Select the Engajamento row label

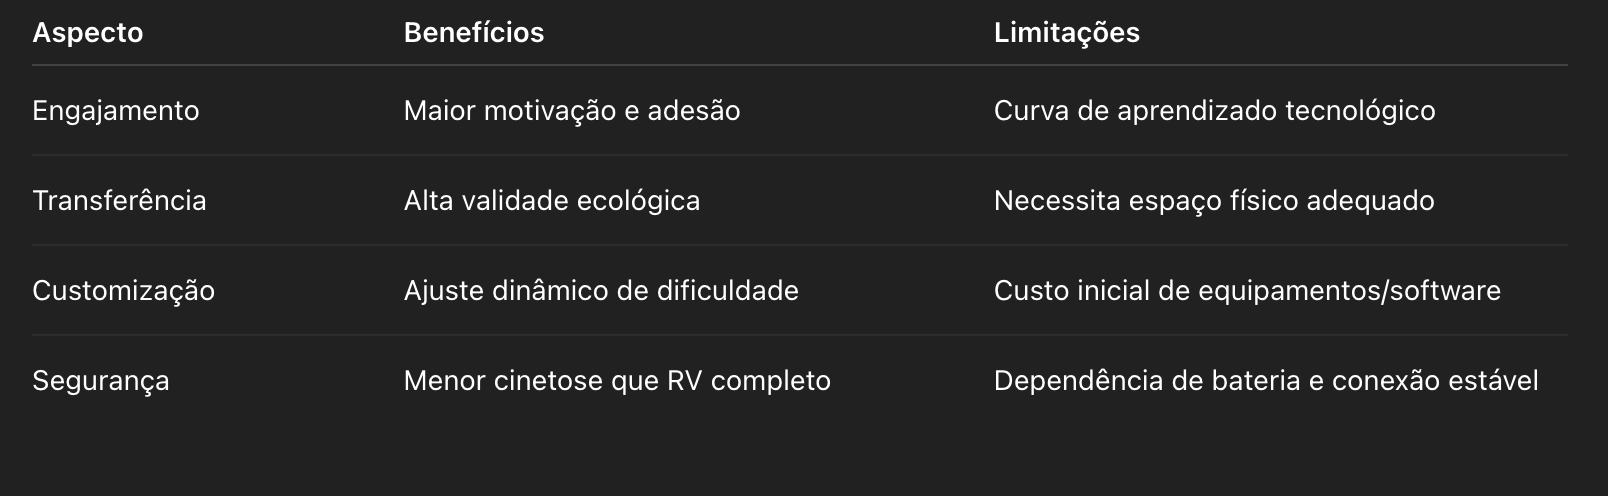(x=116, y=111)
